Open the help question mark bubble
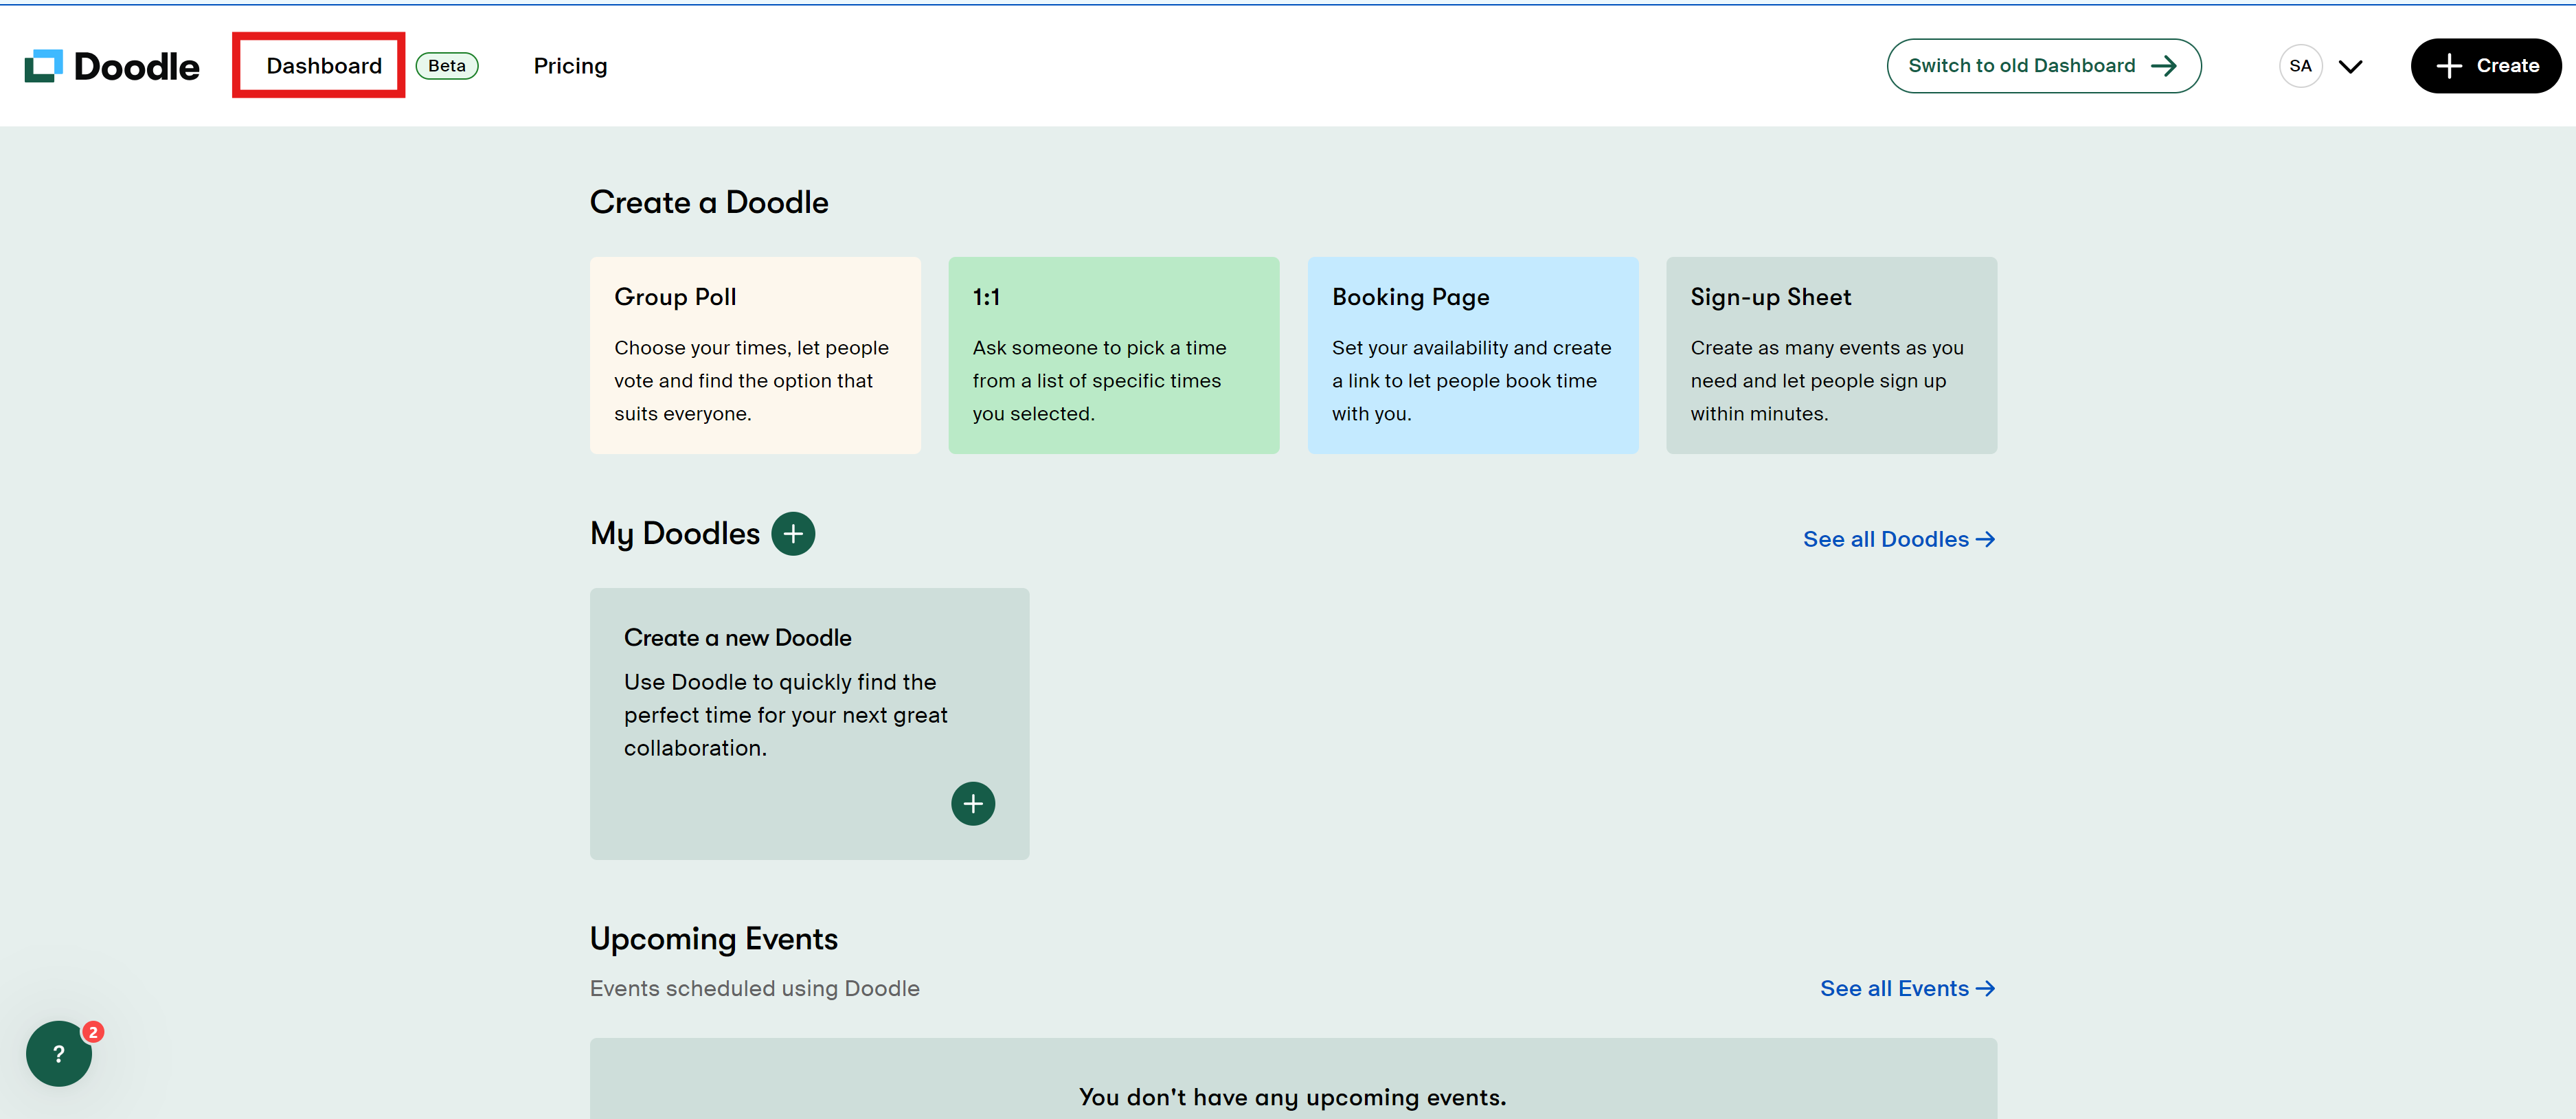Image resolution: width=2576 pixels, height=1119 pixels. click(59, 1053)
